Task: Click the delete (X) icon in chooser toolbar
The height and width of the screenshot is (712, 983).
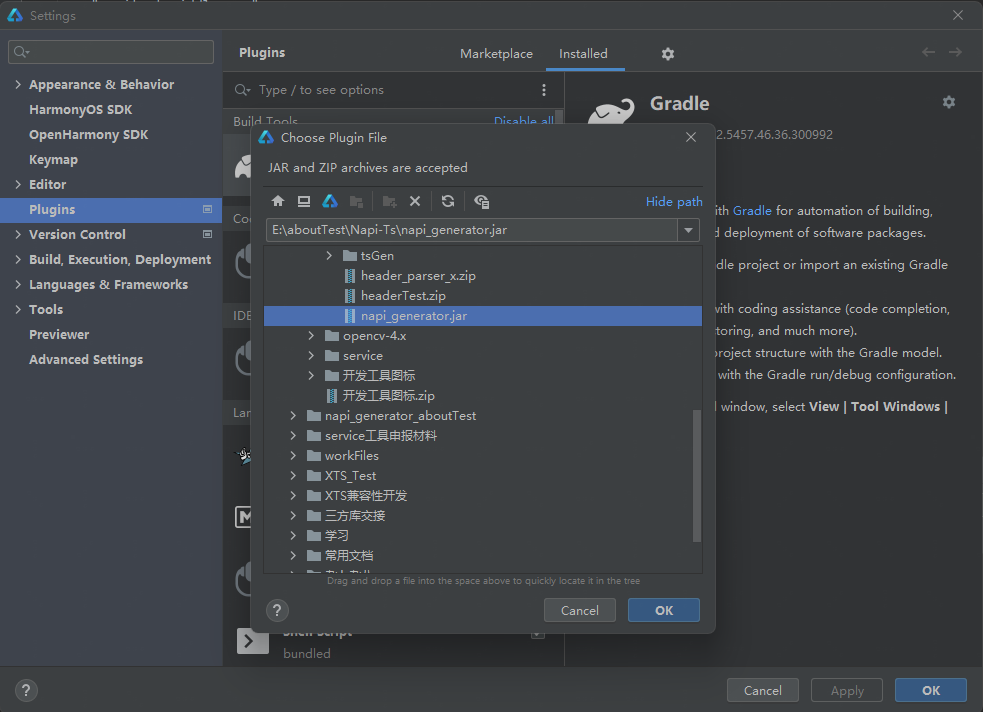Action: [415, 201]
